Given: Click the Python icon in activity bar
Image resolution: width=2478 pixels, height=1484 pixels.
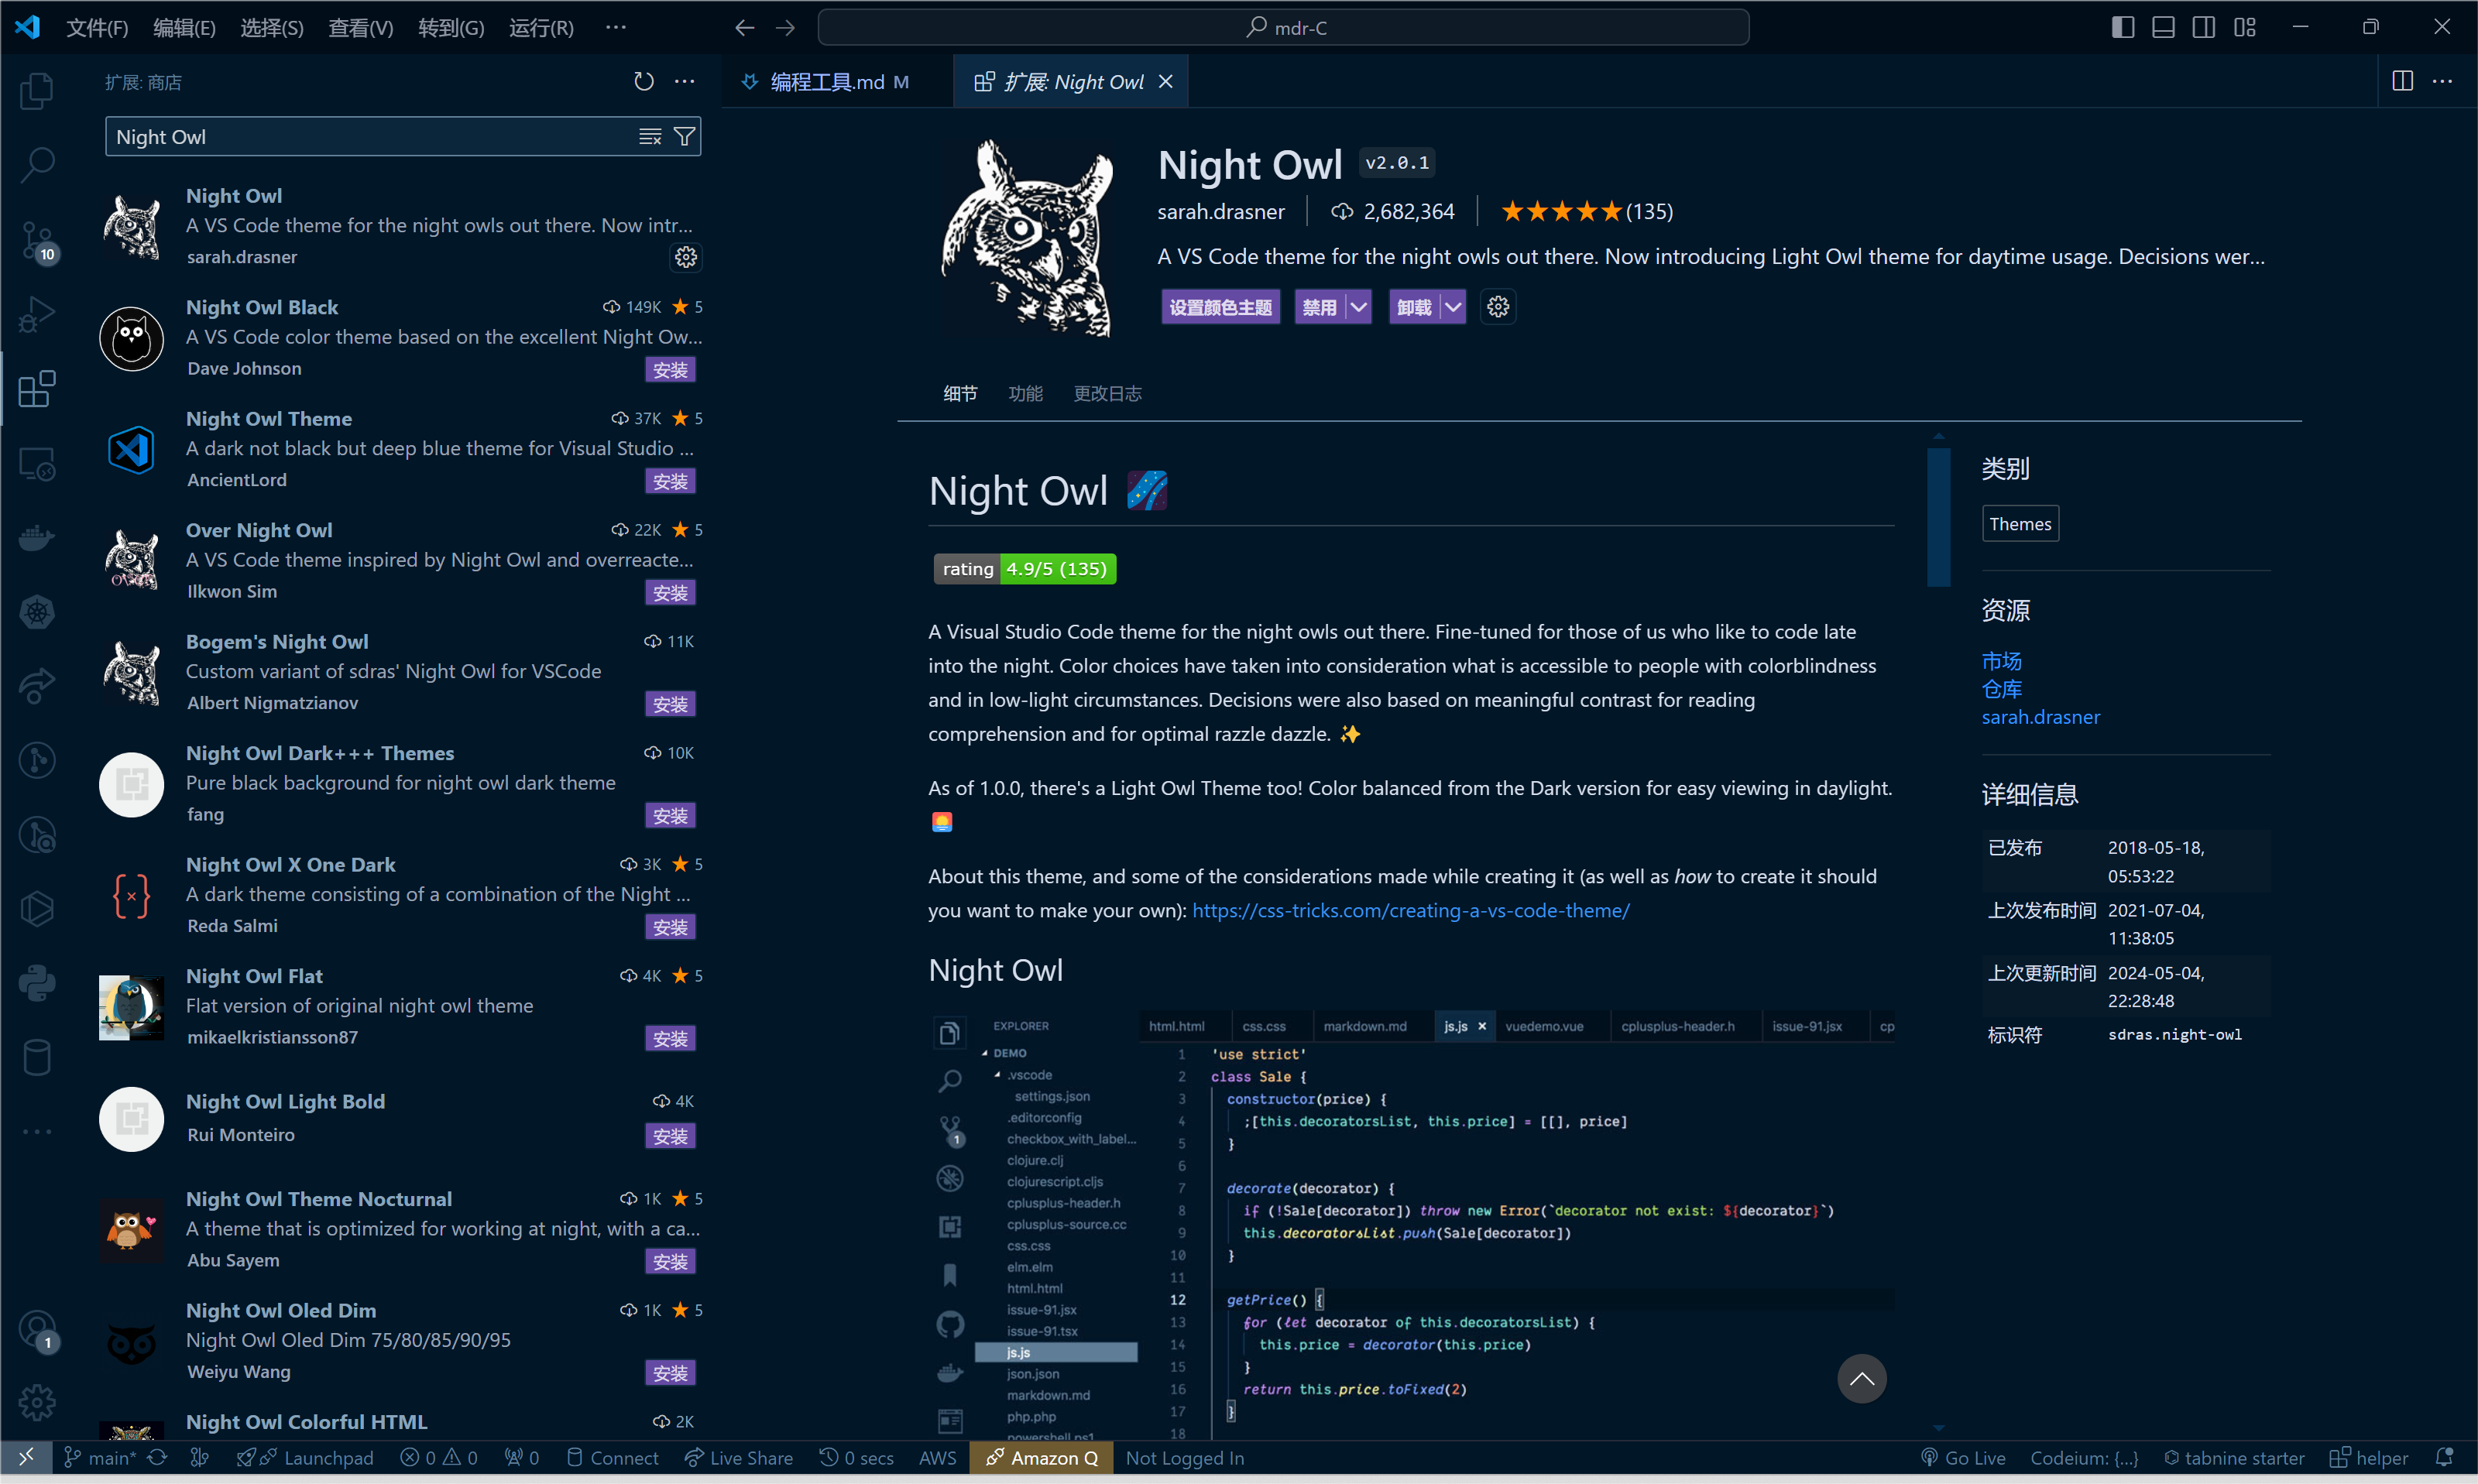Looking at the screenshot, I should point(37,983).
